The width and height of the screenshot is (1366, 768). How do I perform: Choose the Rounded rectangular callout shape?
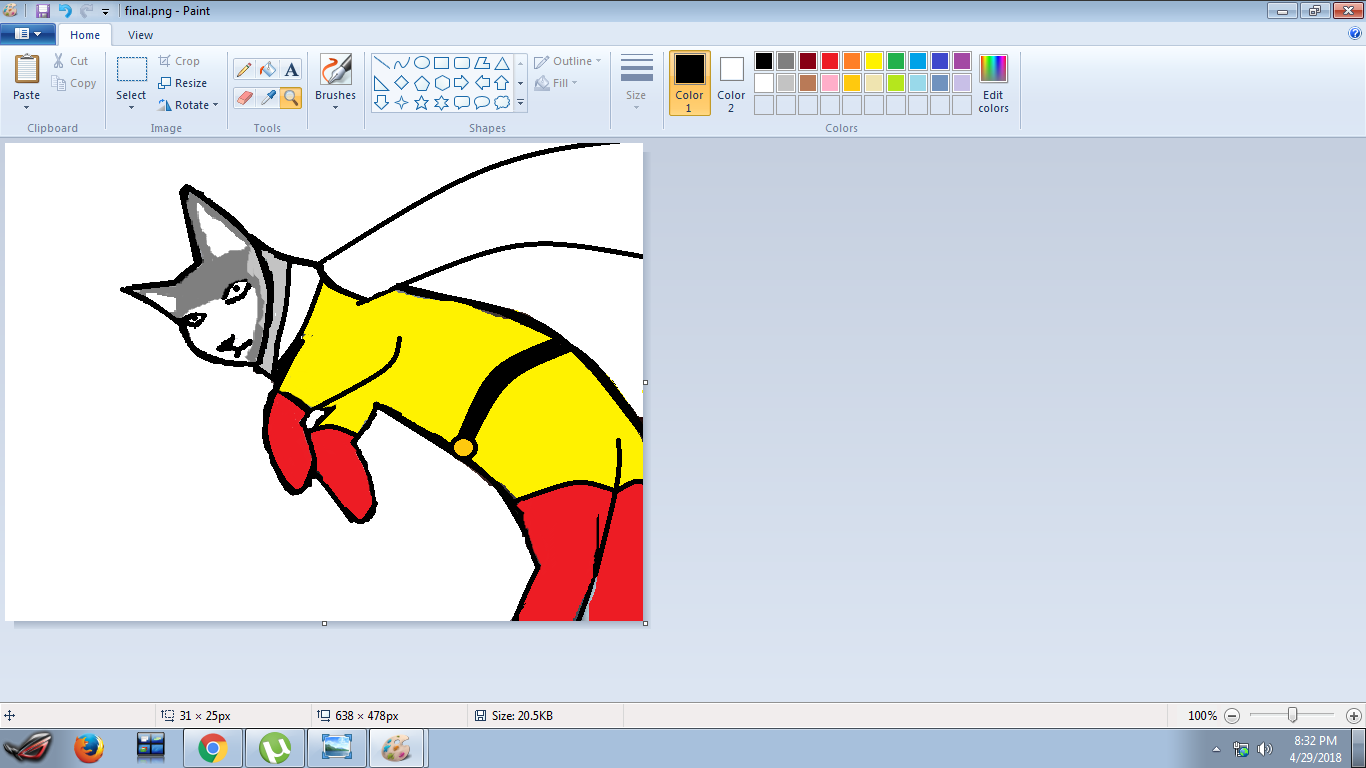click(462, 102)
